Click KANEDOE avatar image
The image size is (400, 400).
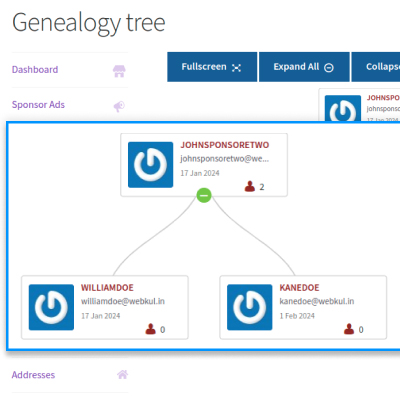pyautogui.click(x=250, y=307)
